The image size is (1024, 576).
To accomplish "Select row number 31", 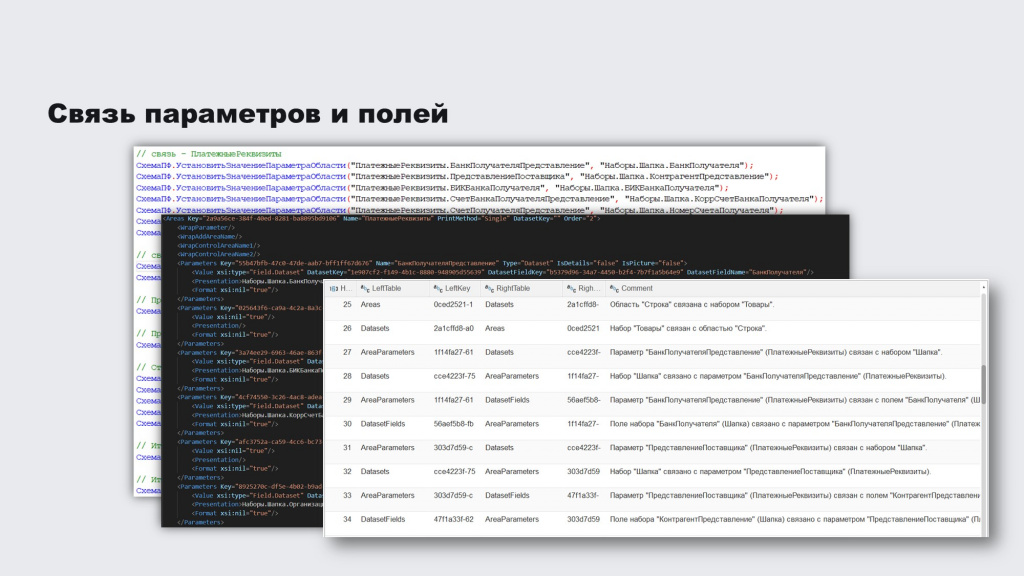I will click(x=347, y=448).
